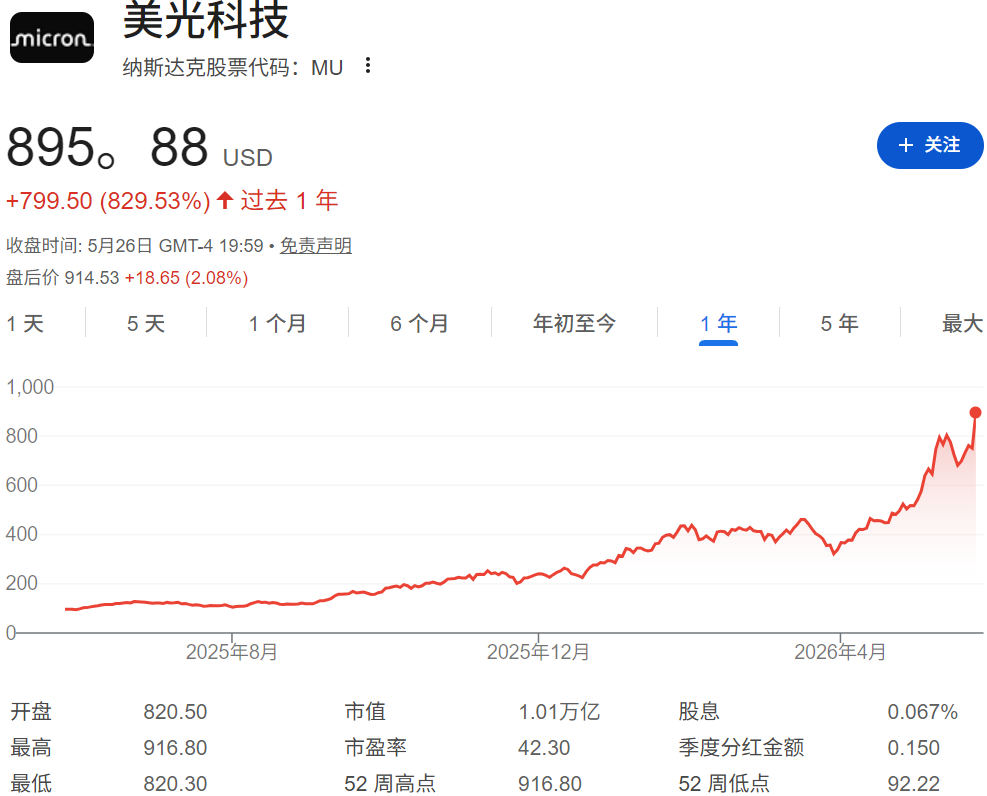Switch to the 1 天 tab

click(25, 323)
